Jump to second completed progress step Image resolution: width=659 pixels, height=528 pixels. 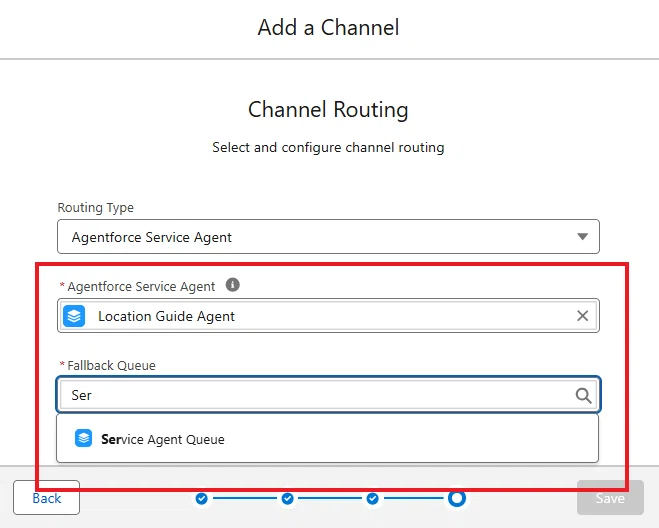point(287,499)
